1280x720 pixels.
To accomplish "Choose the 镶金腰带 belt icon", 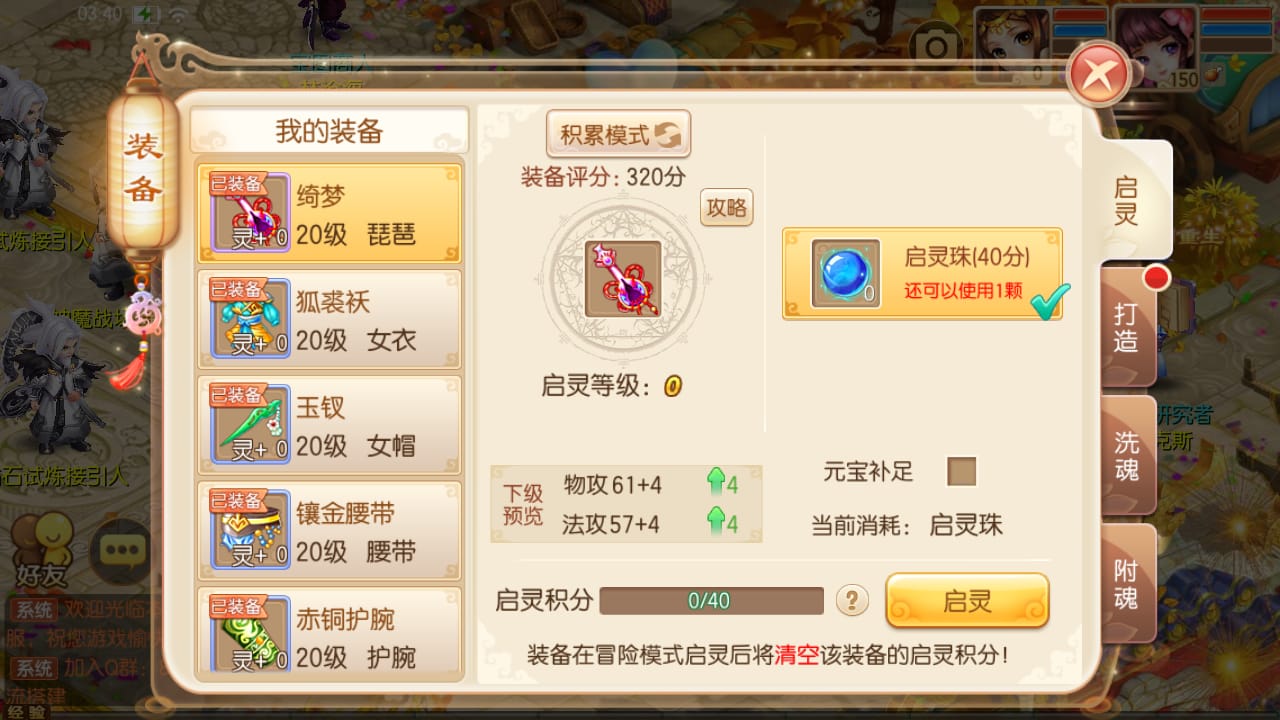I will (250, 530).
